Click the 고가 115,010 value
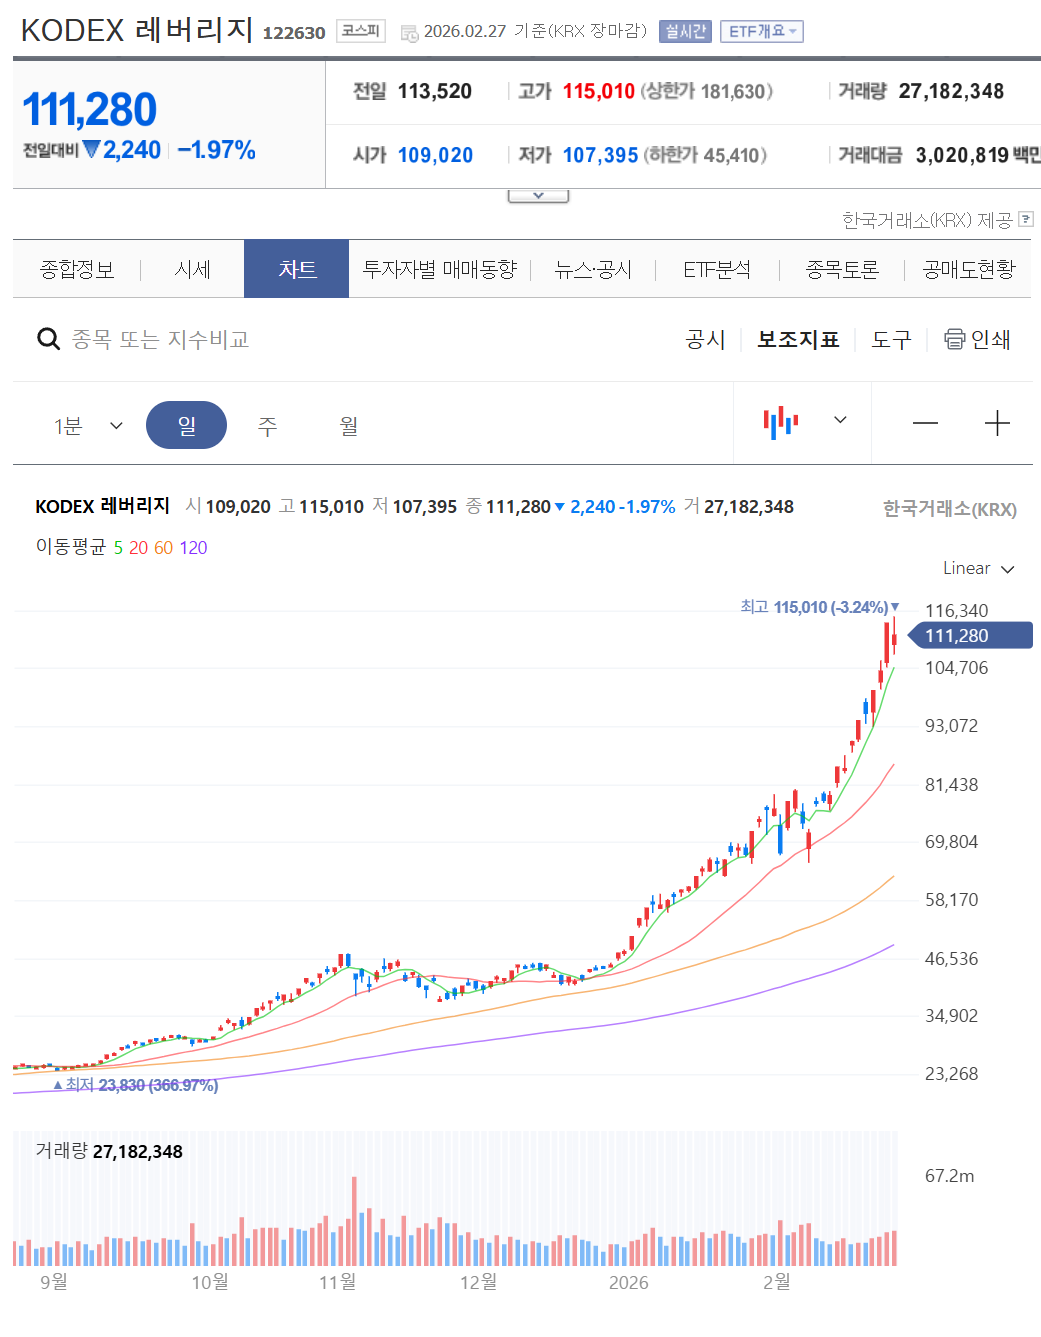The width and height of the screenshot is (1041, 1337). pos(598,91)
